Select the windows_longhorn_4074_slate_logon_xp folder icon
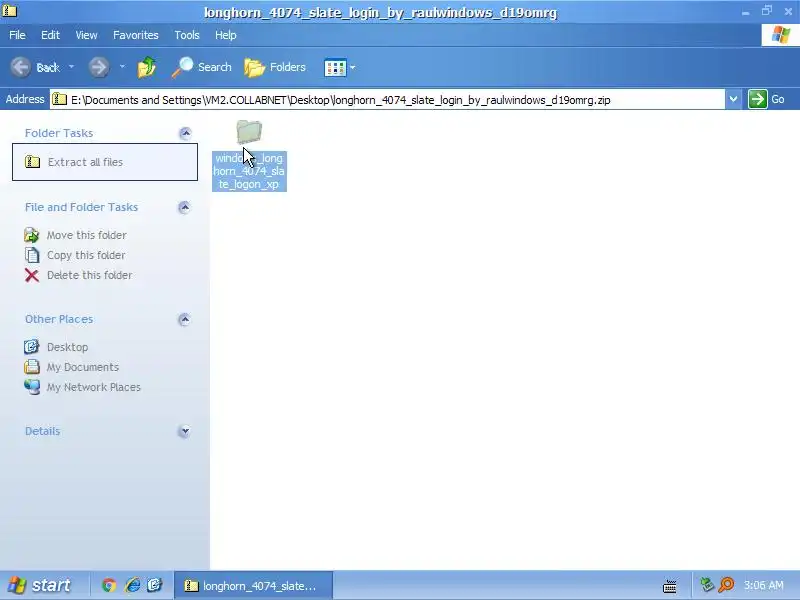This screenshot has height=600, width=800. click(249, 132)
